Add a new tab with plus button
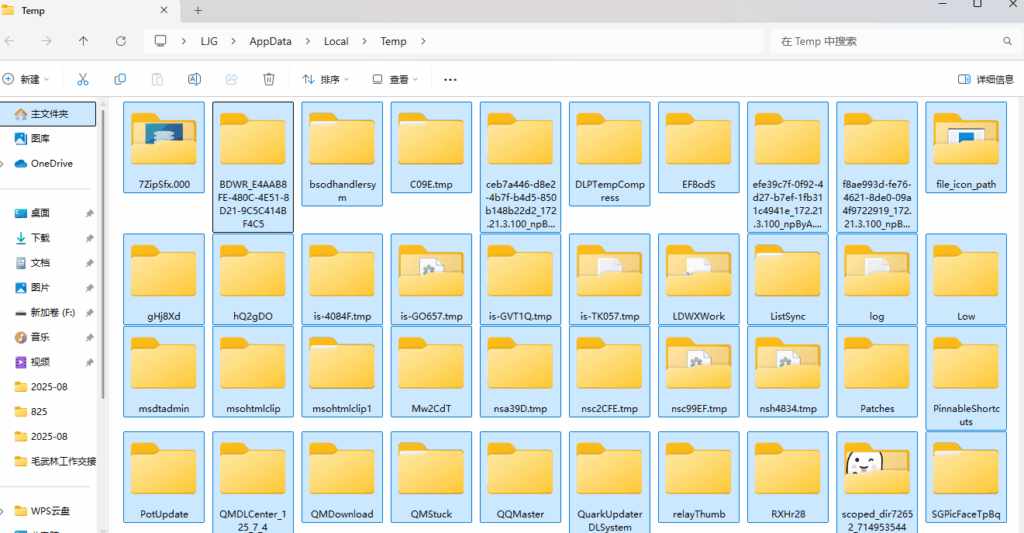1024x533 pixels. [x=198, y=10]
